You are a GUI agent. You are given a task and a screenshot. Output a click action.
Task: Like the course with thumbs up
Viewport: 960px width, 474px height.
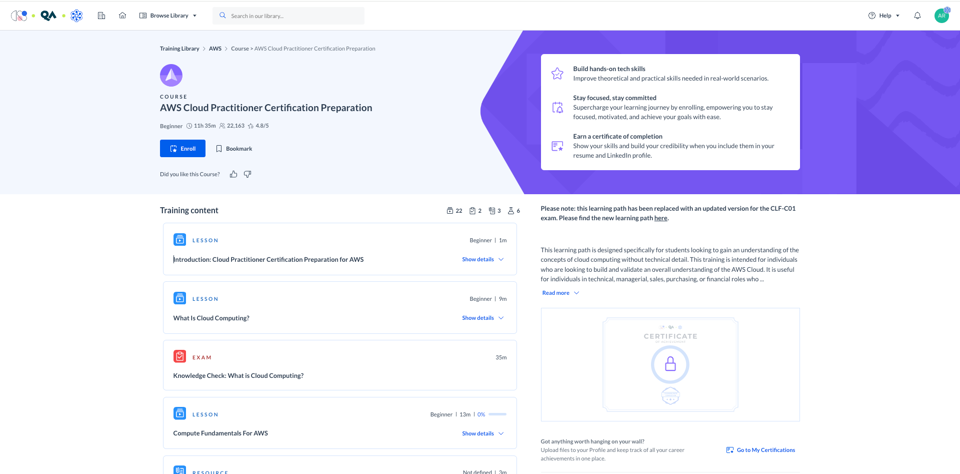point(233,175)
